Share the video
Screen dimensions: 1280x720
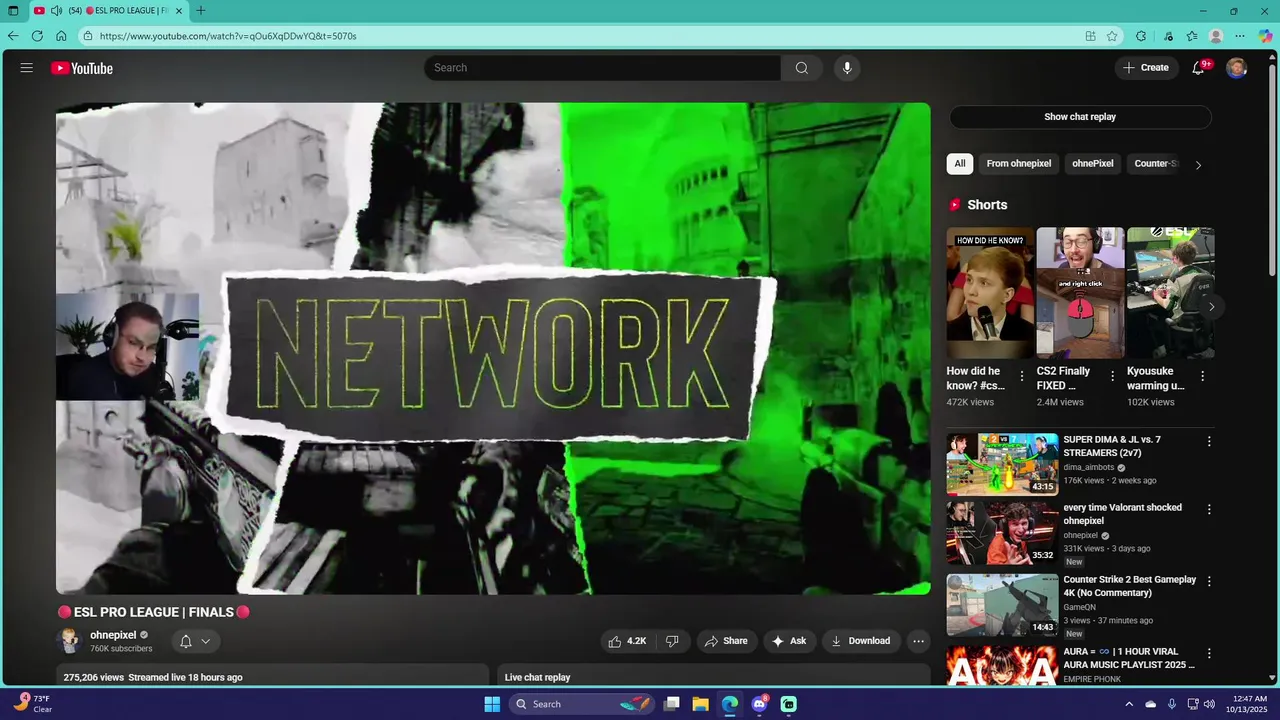coord(726,641)
